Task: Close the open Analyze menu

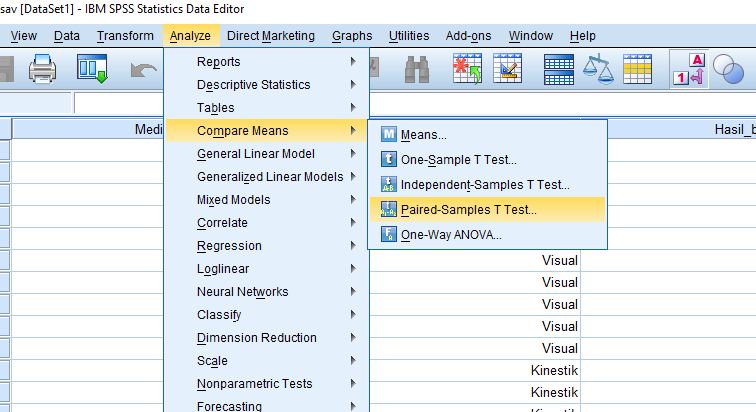Action: click(190, 36)
